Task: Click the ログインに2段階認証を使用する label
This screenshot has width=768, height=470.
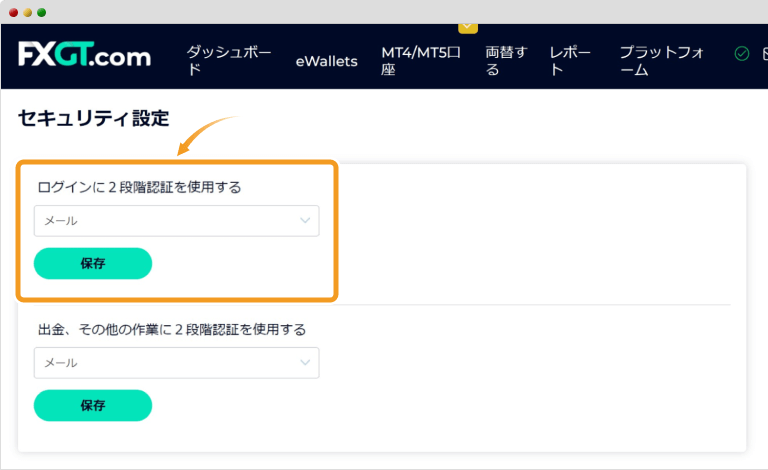Action: [139, 187]
